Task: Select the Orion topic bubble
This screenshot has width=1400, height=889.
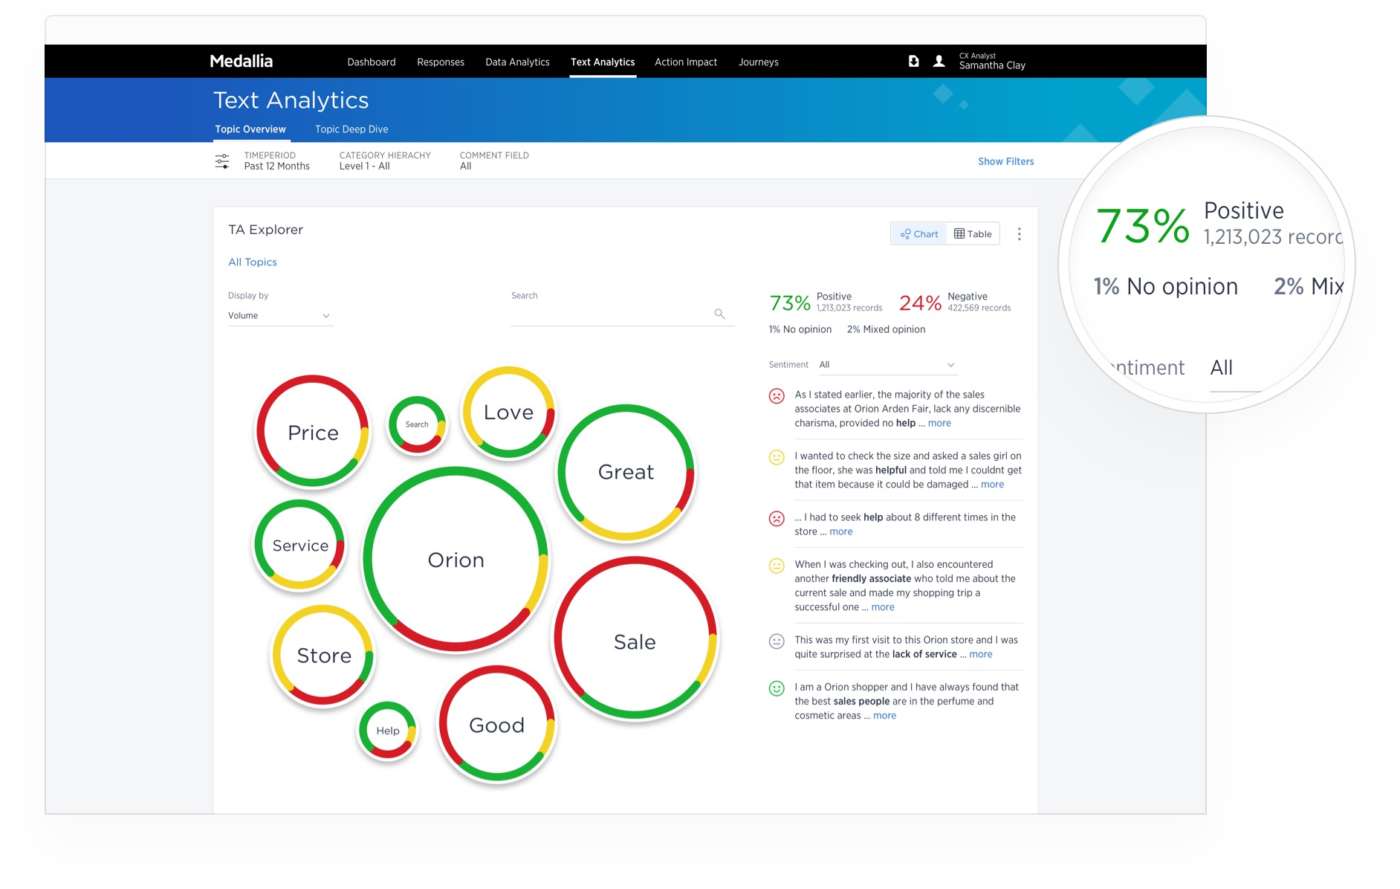Action: 456,561
